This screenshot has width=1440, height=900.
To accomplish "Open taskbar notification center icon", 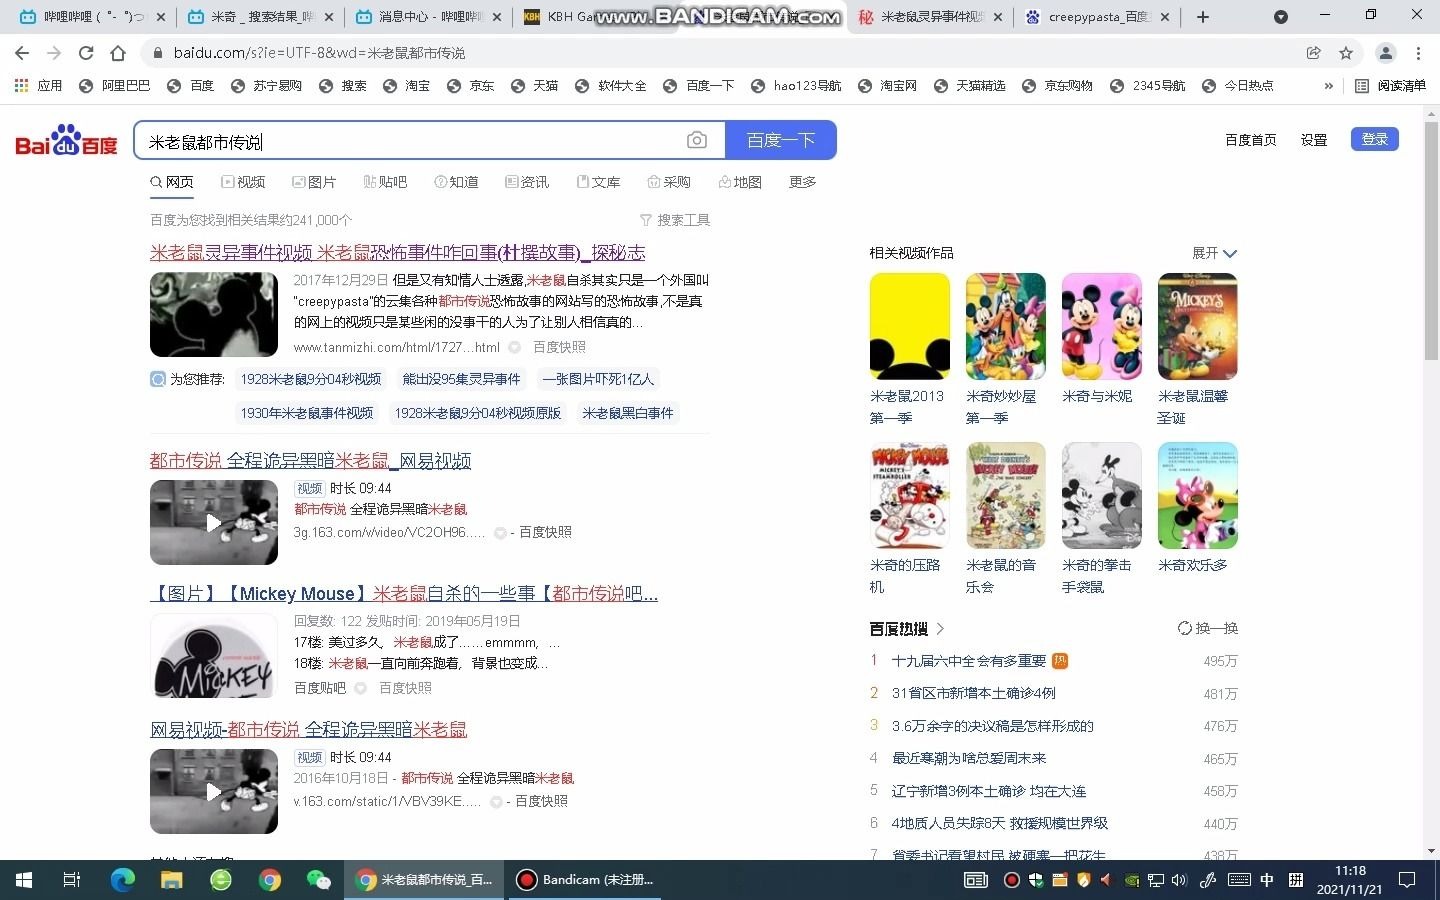I will tap(1406, 880).
